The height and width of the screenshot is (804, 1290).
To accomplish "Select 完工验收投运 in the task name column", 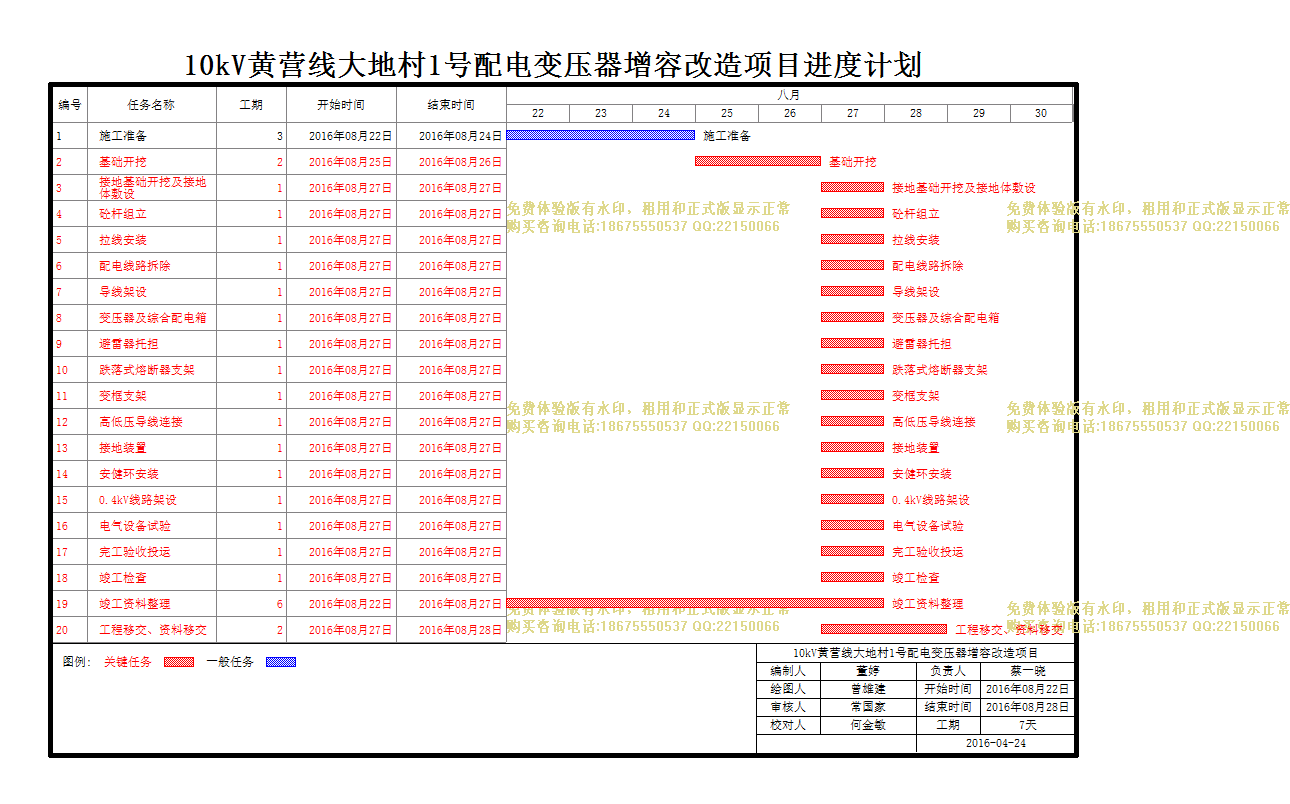I will [135, 552].
